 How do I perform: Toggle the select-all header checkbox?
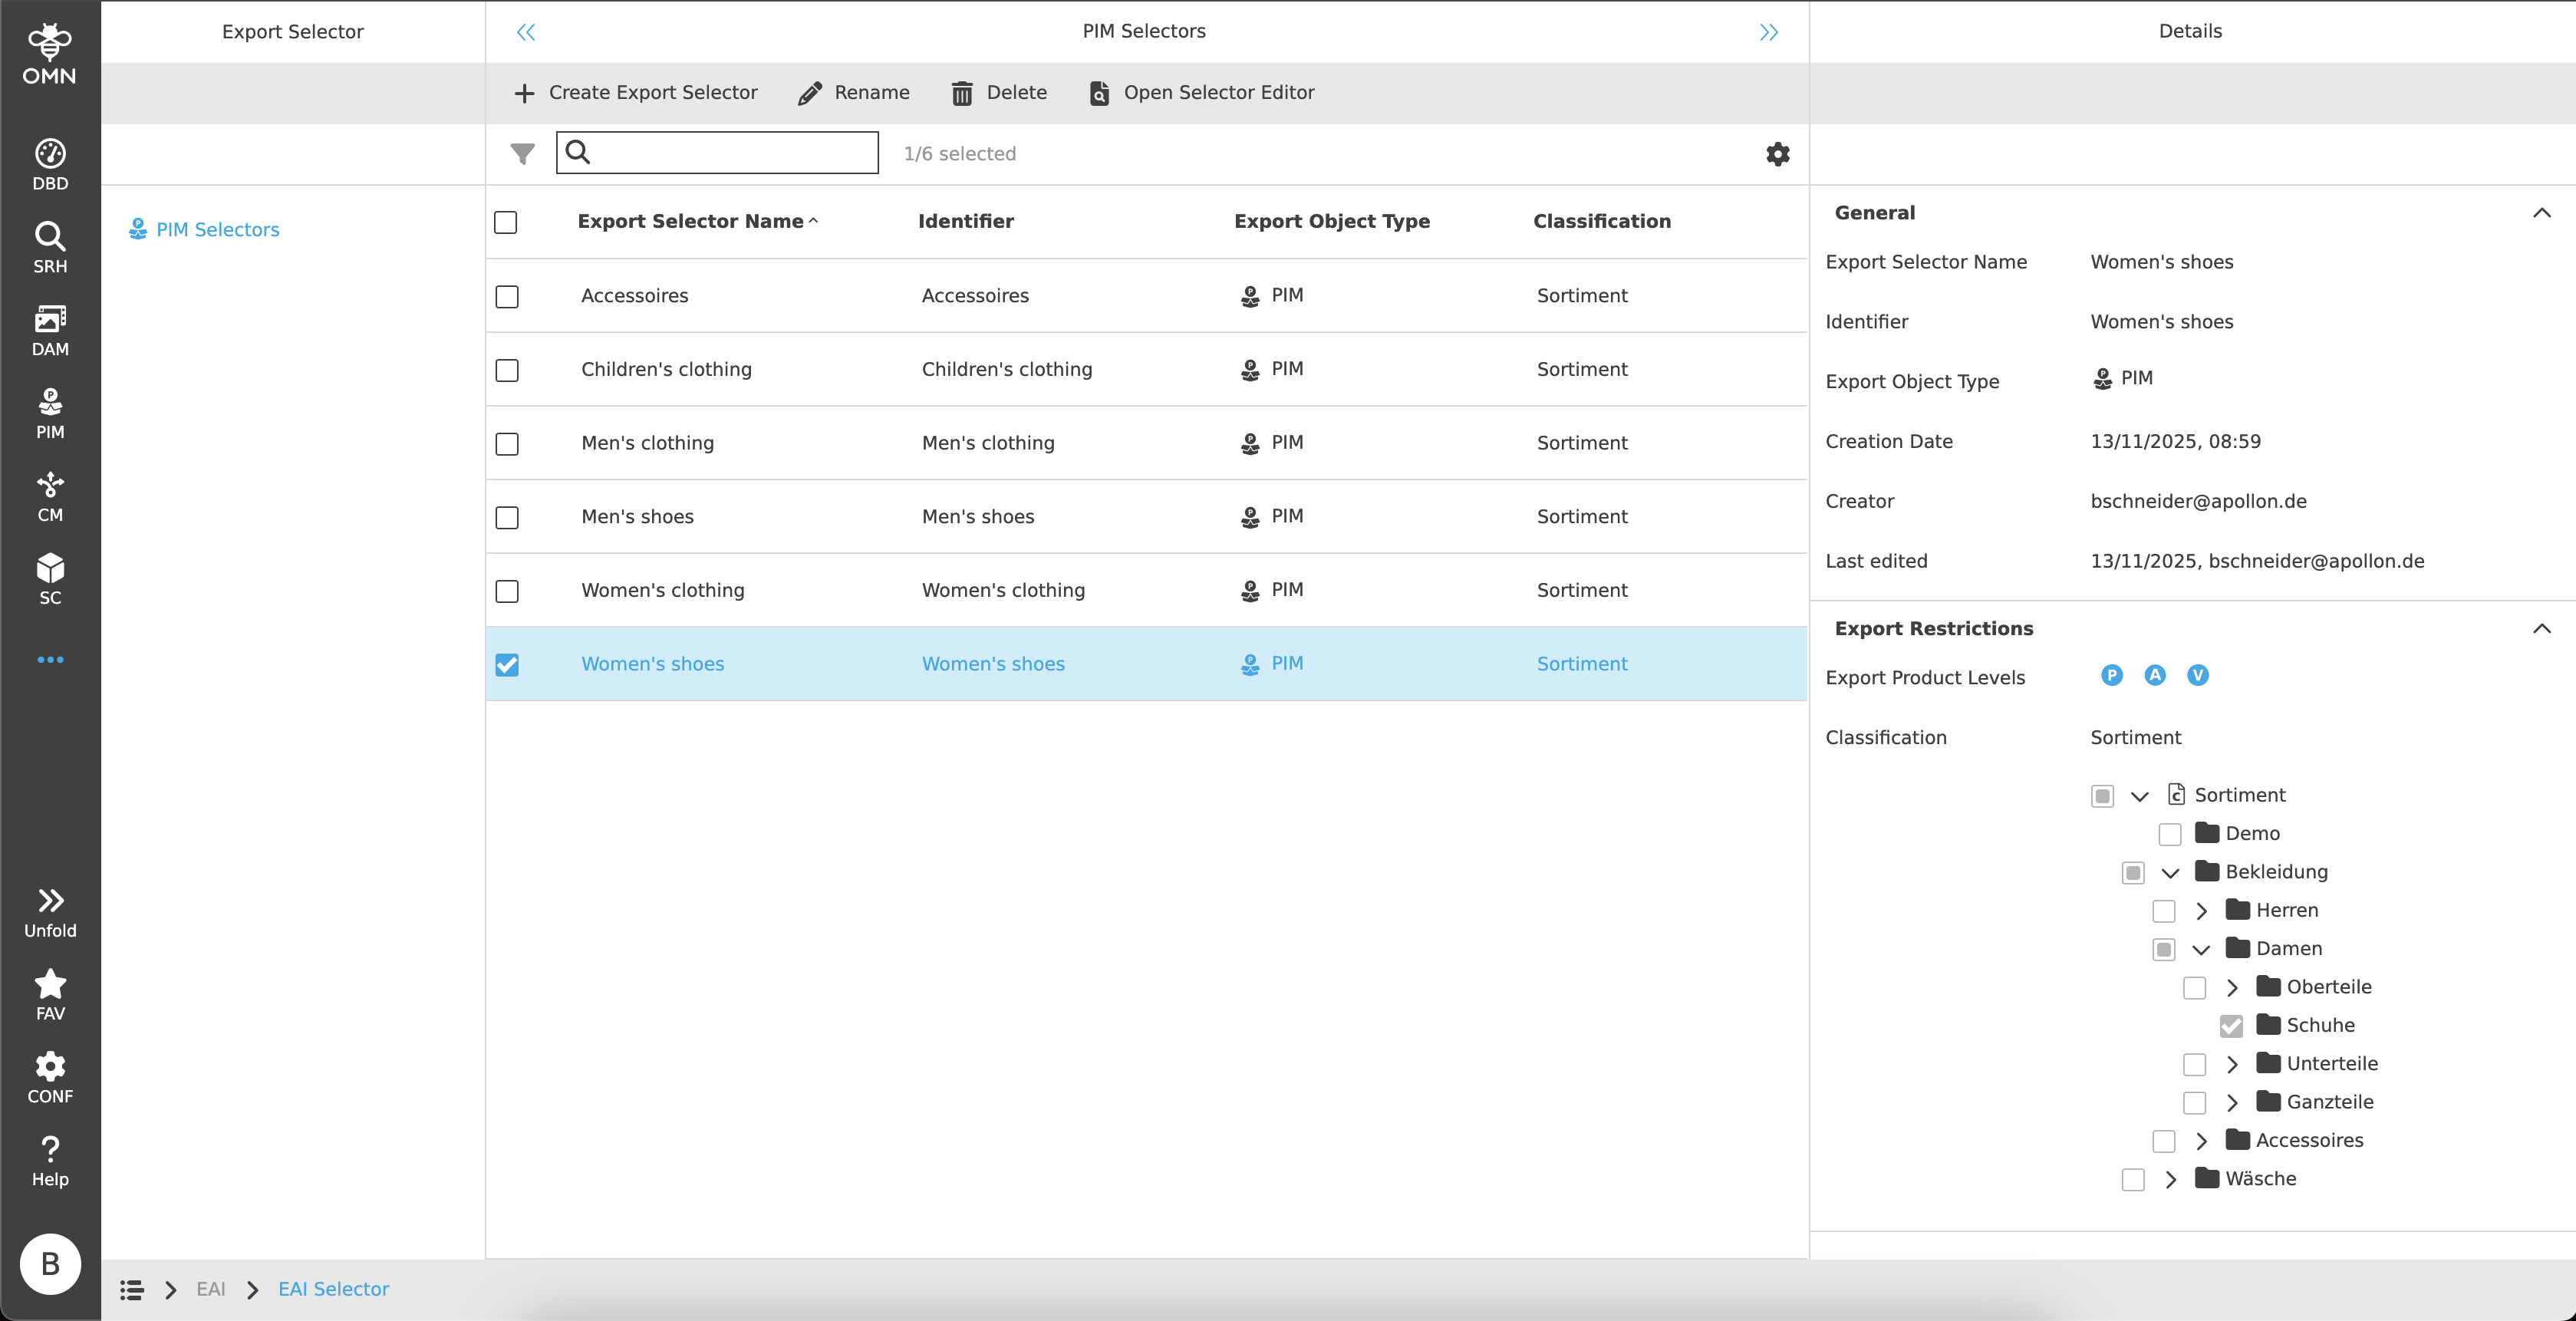(506, 222)
